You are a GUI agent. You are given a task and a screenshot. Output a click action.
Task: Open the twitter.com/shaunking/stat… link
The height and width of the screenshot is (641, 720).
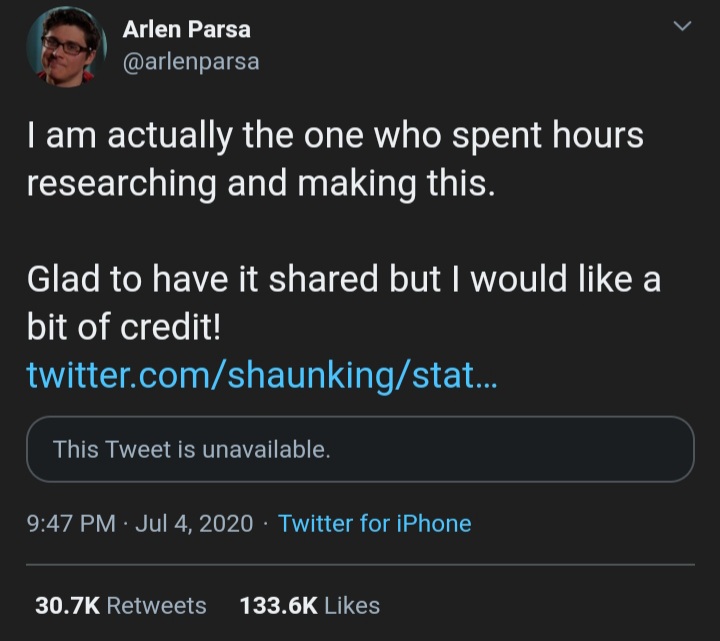[260, 375]
